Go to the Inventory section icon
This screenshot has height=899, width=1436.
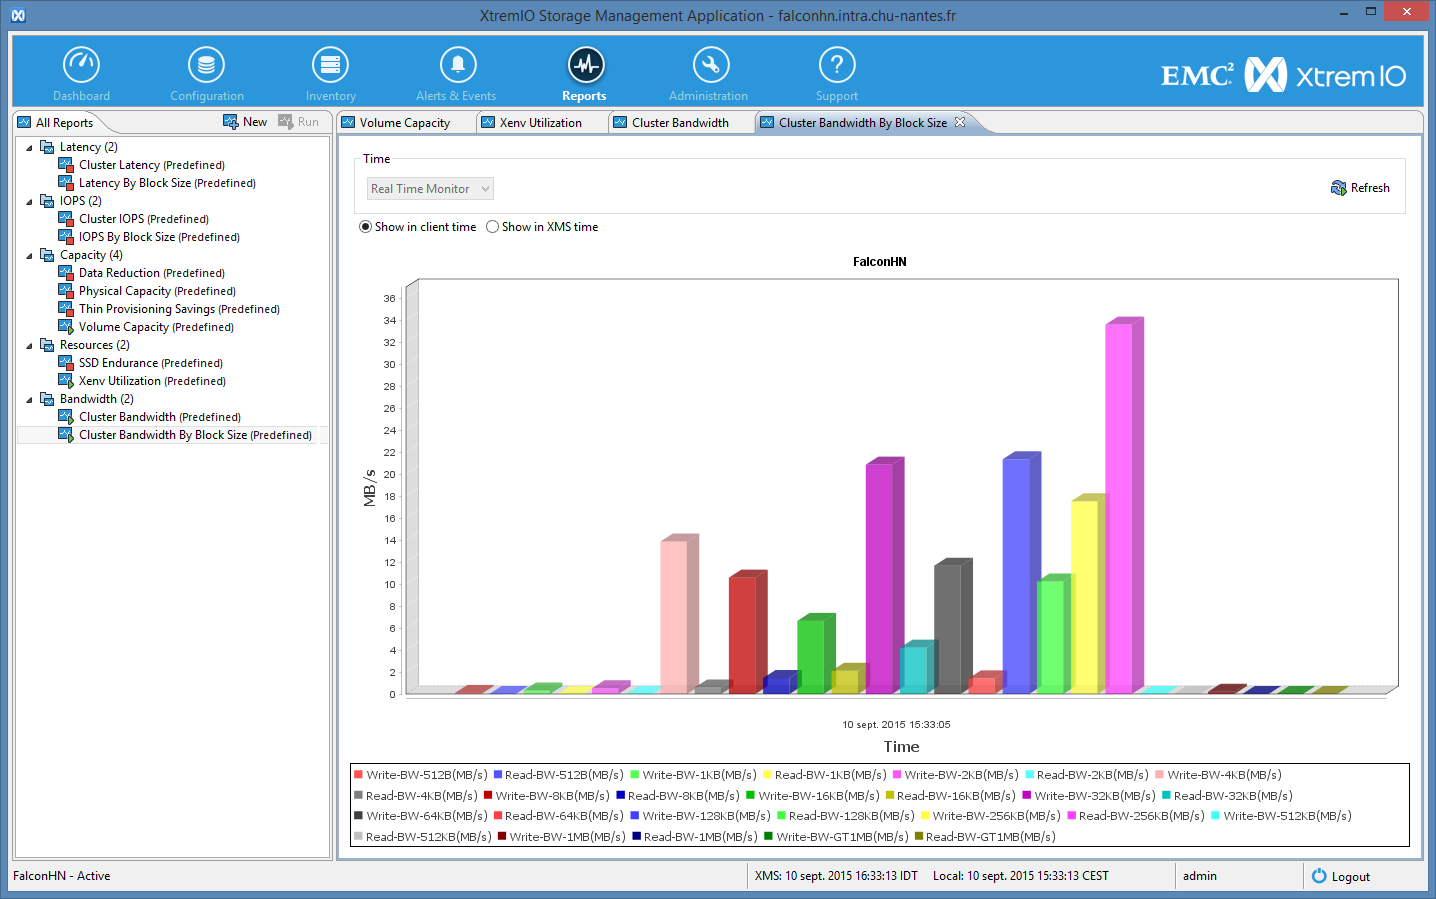click(330, 65)
